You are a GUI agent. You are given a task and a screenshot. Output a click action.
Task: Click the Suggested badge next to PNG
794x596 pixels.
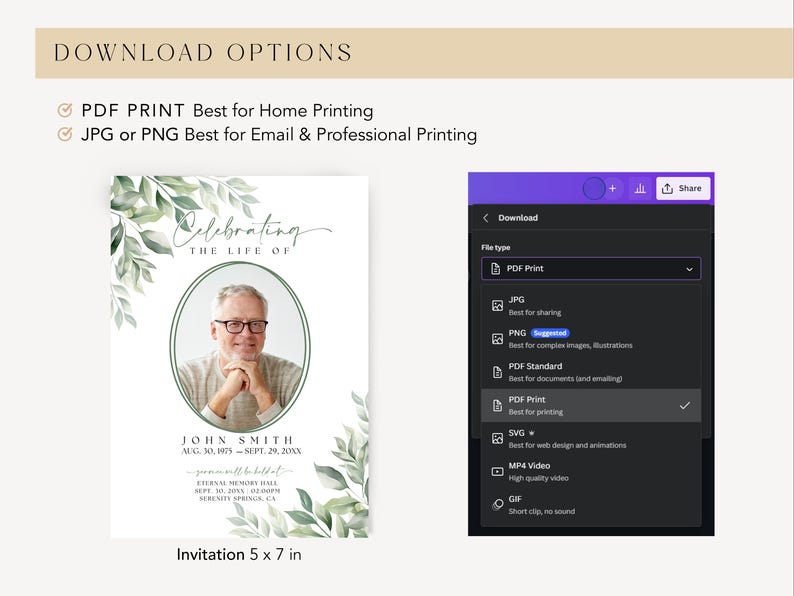550,333
